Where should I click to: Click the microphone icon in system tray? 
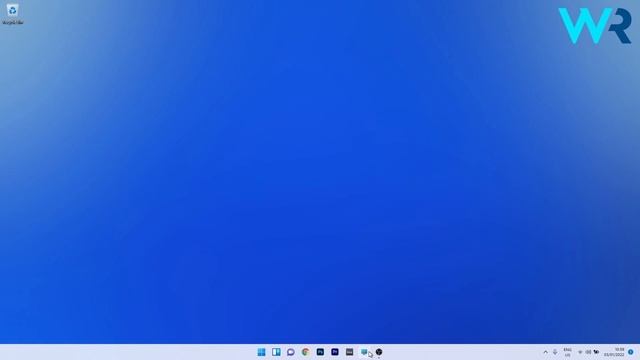(555, 352)
